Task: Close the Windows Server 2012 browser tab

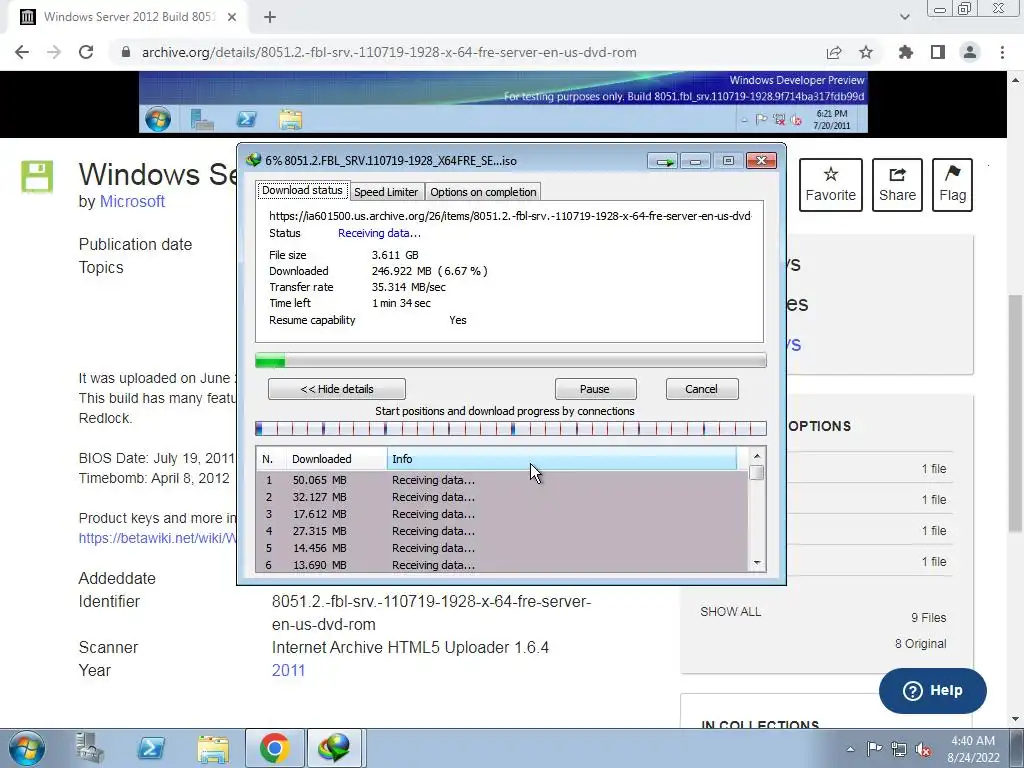Action: point(232,17)
